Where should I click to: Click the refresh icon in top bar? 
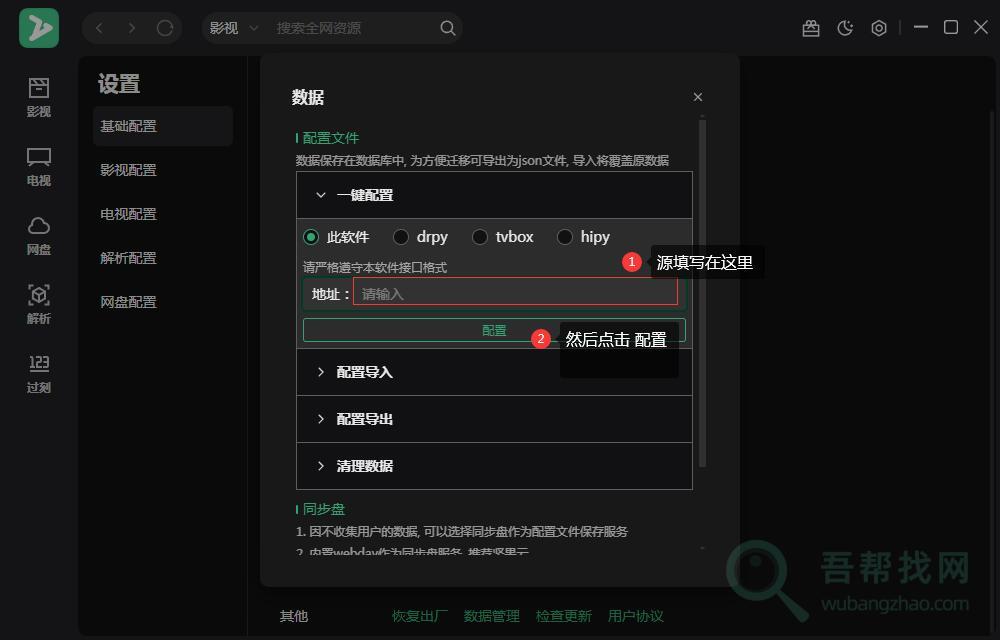(165, 28)
